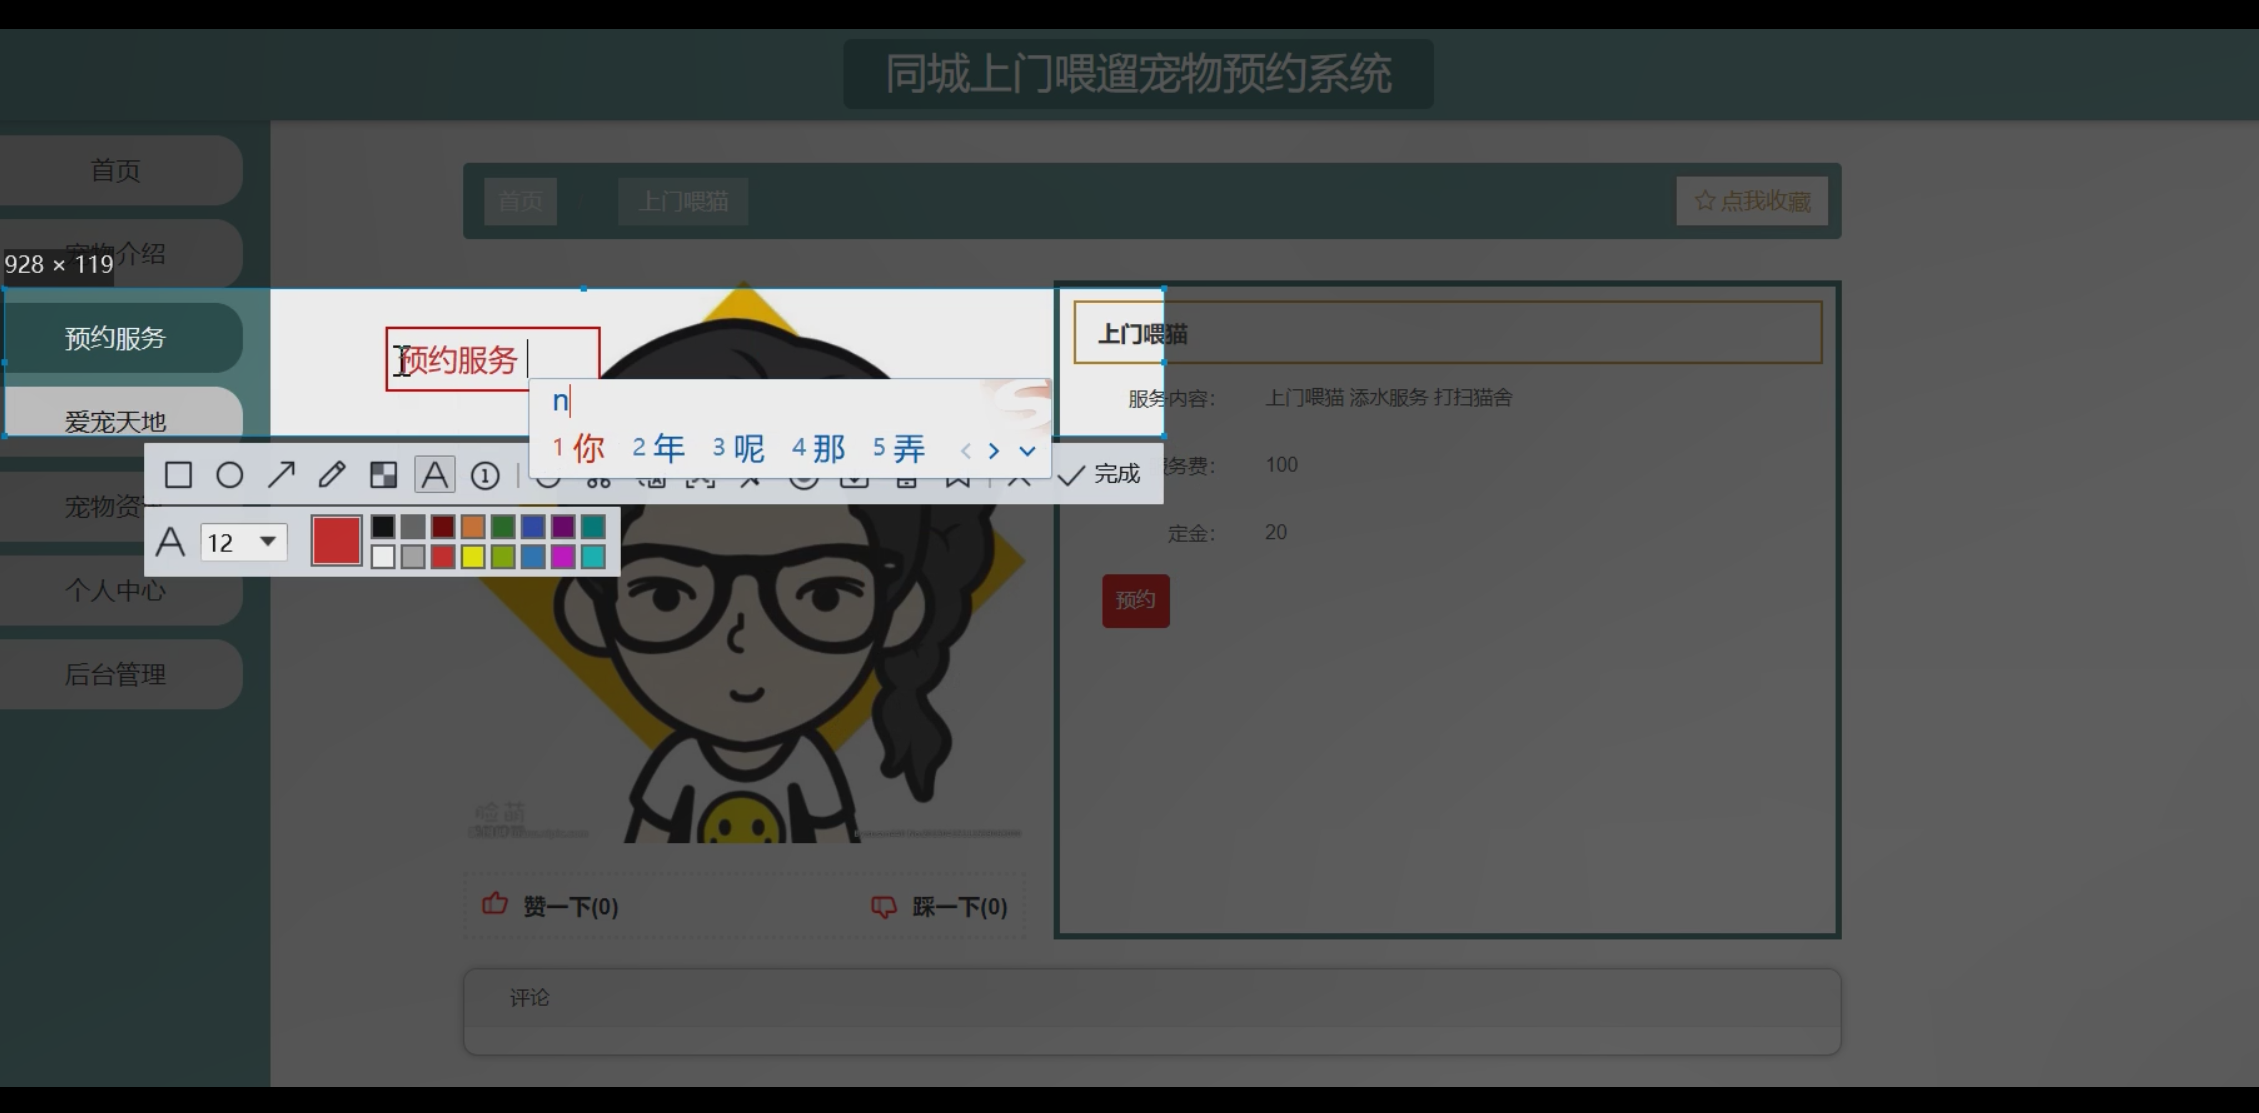2259x1113 pixels.
Task: Pick the cyan turquoise color swatch
Action: (593, 556)
